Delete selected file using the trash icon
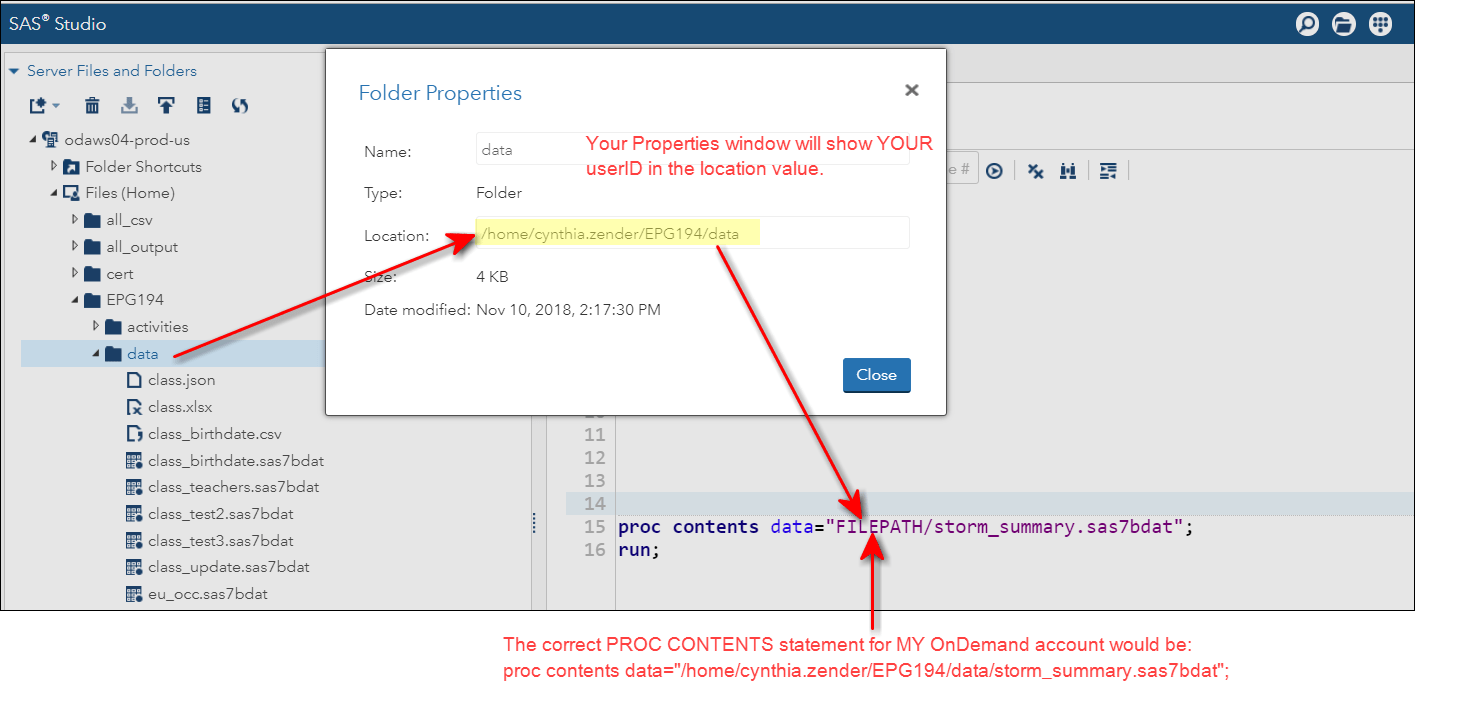 pos(91,105)
